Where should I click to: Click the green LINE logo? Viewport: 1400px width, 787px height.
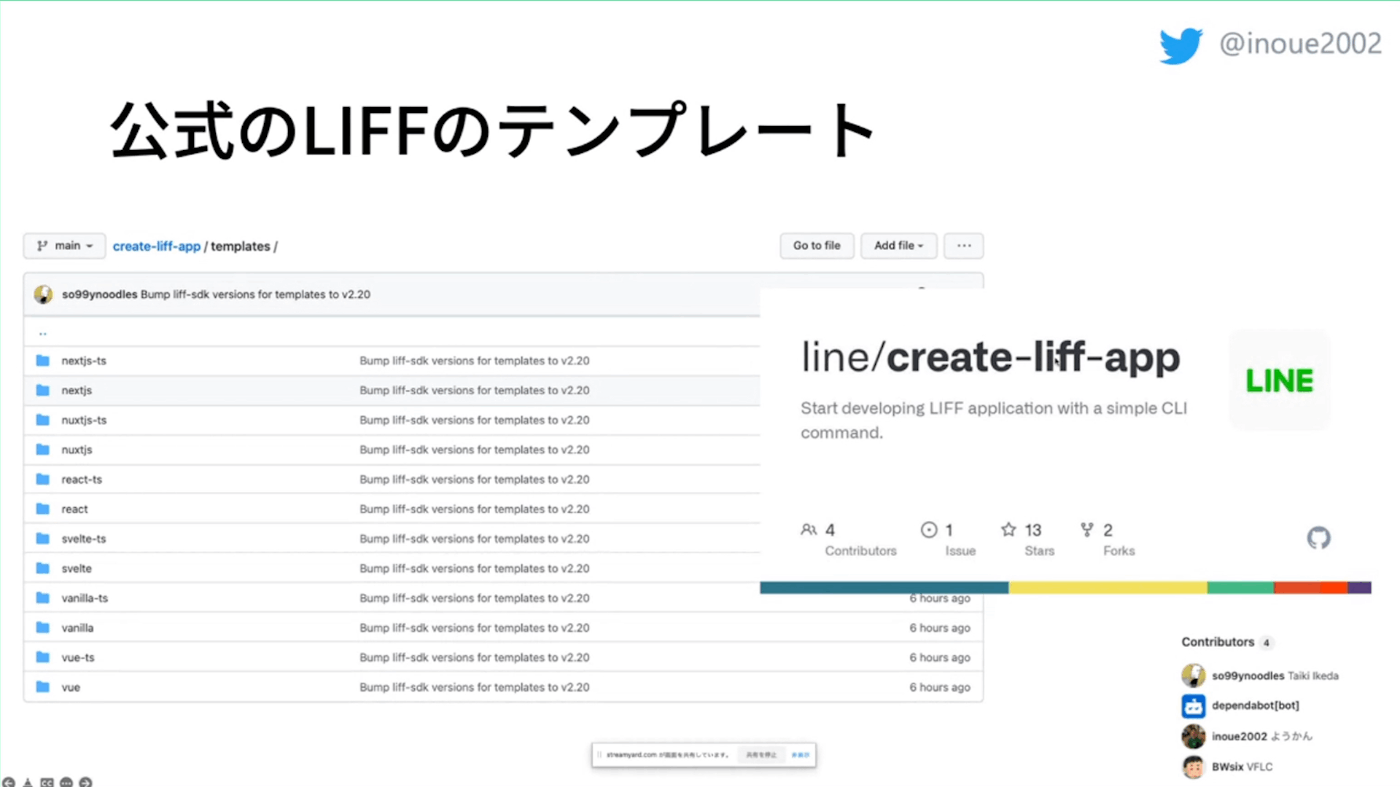point(1280,380)
